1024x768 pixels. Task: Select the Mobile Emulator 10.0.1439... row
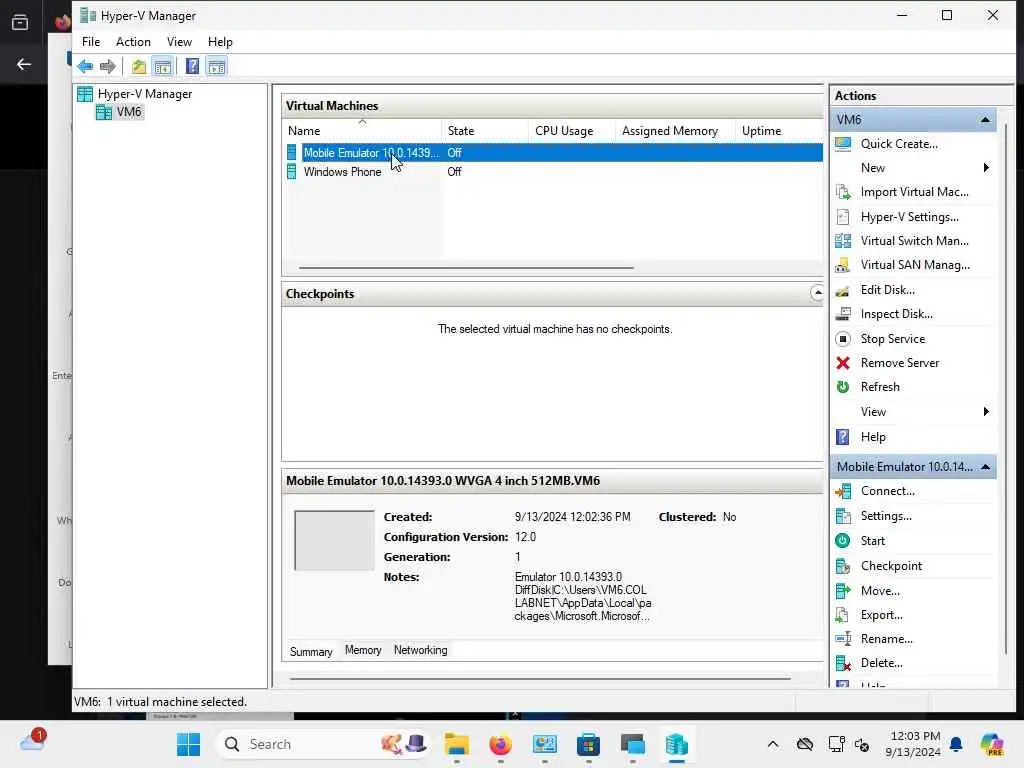[x=554, y=153]
